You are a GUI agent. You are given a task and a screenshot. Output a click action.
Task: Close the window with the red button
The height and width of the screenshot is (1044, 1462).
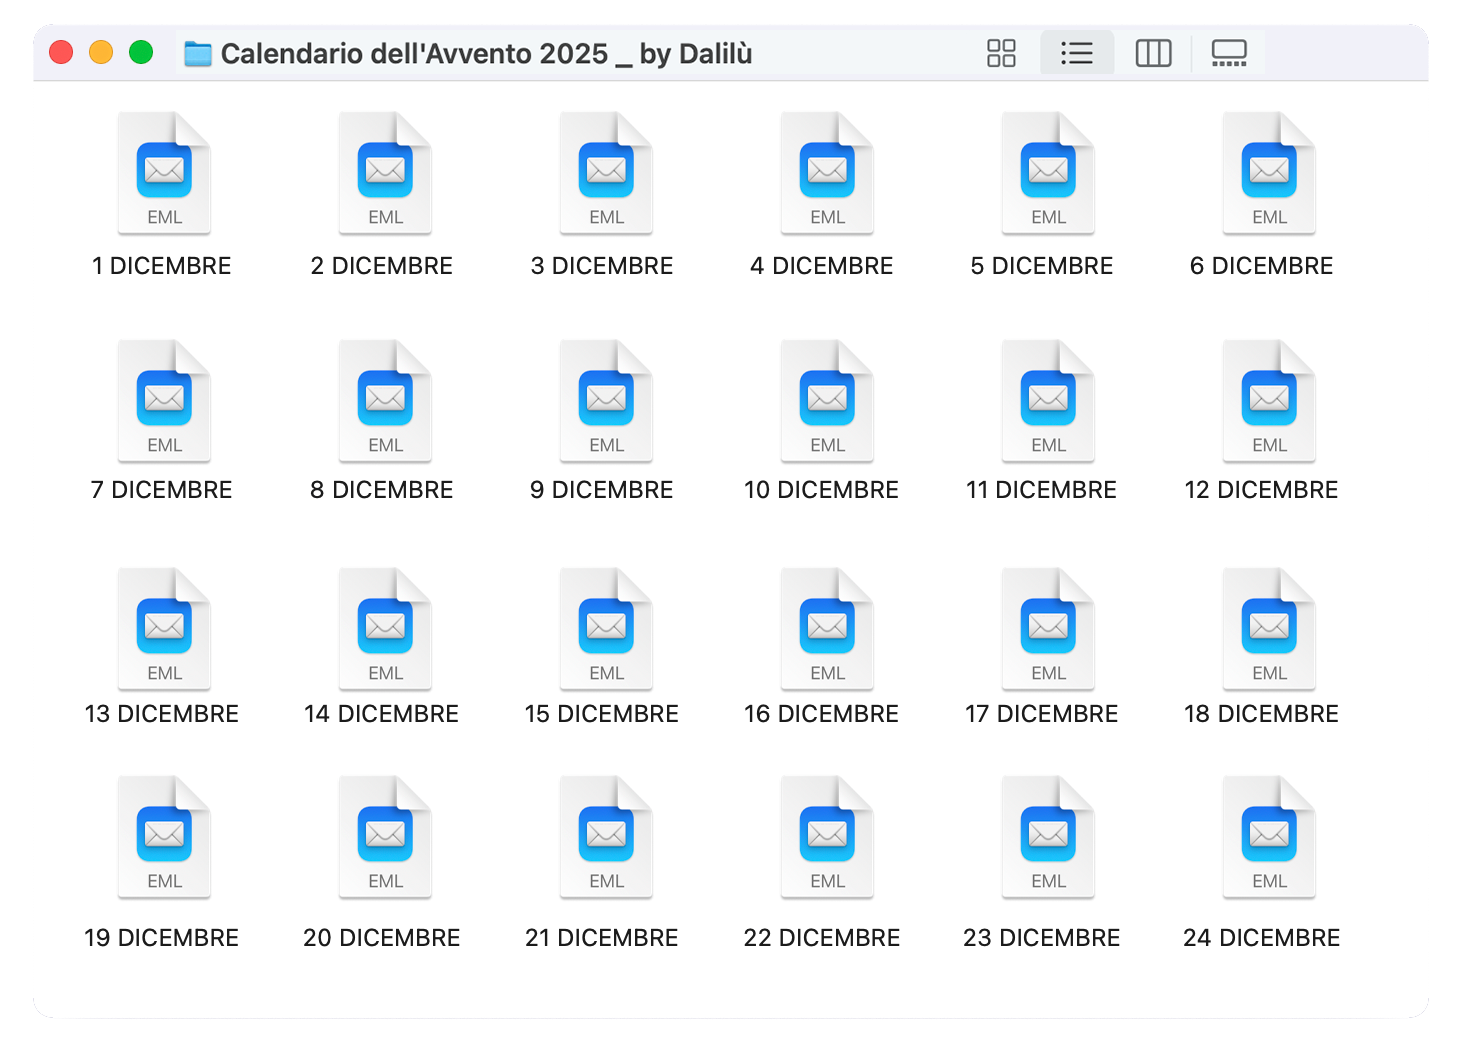point(61,52)
